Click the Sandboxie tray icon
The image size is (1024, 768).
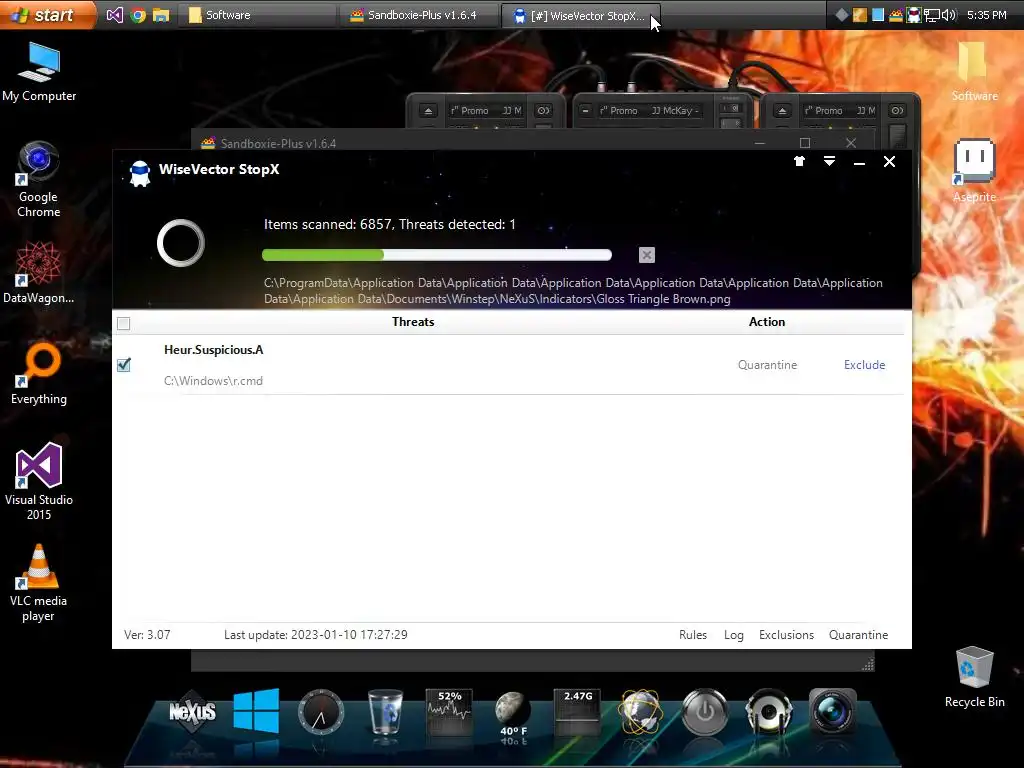896,15
